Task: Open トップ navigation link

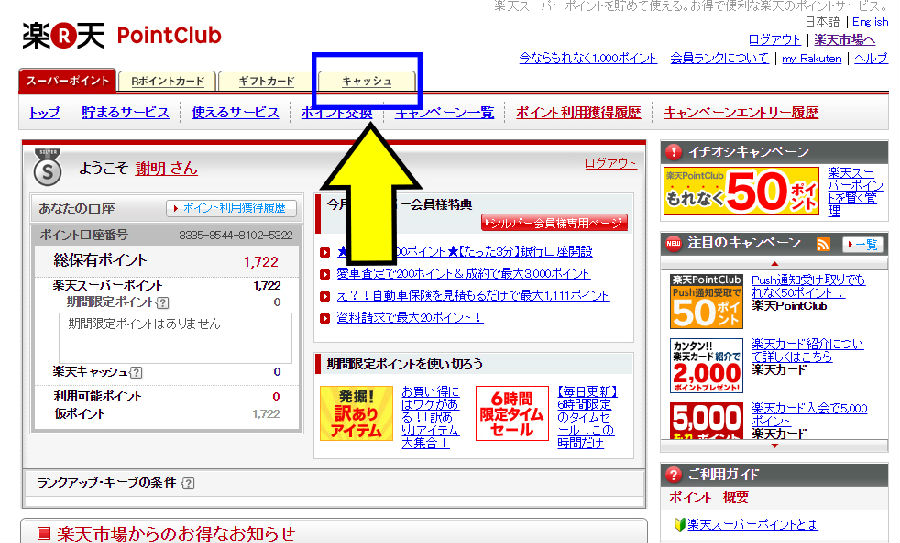Action: 44,112
